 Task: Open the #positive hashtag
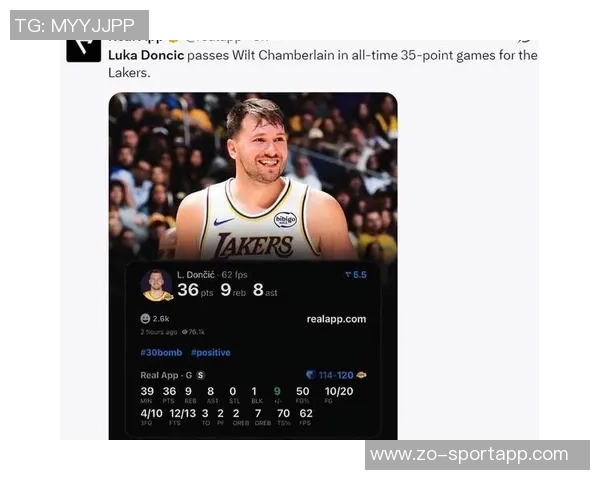click(x=210, y=353)
